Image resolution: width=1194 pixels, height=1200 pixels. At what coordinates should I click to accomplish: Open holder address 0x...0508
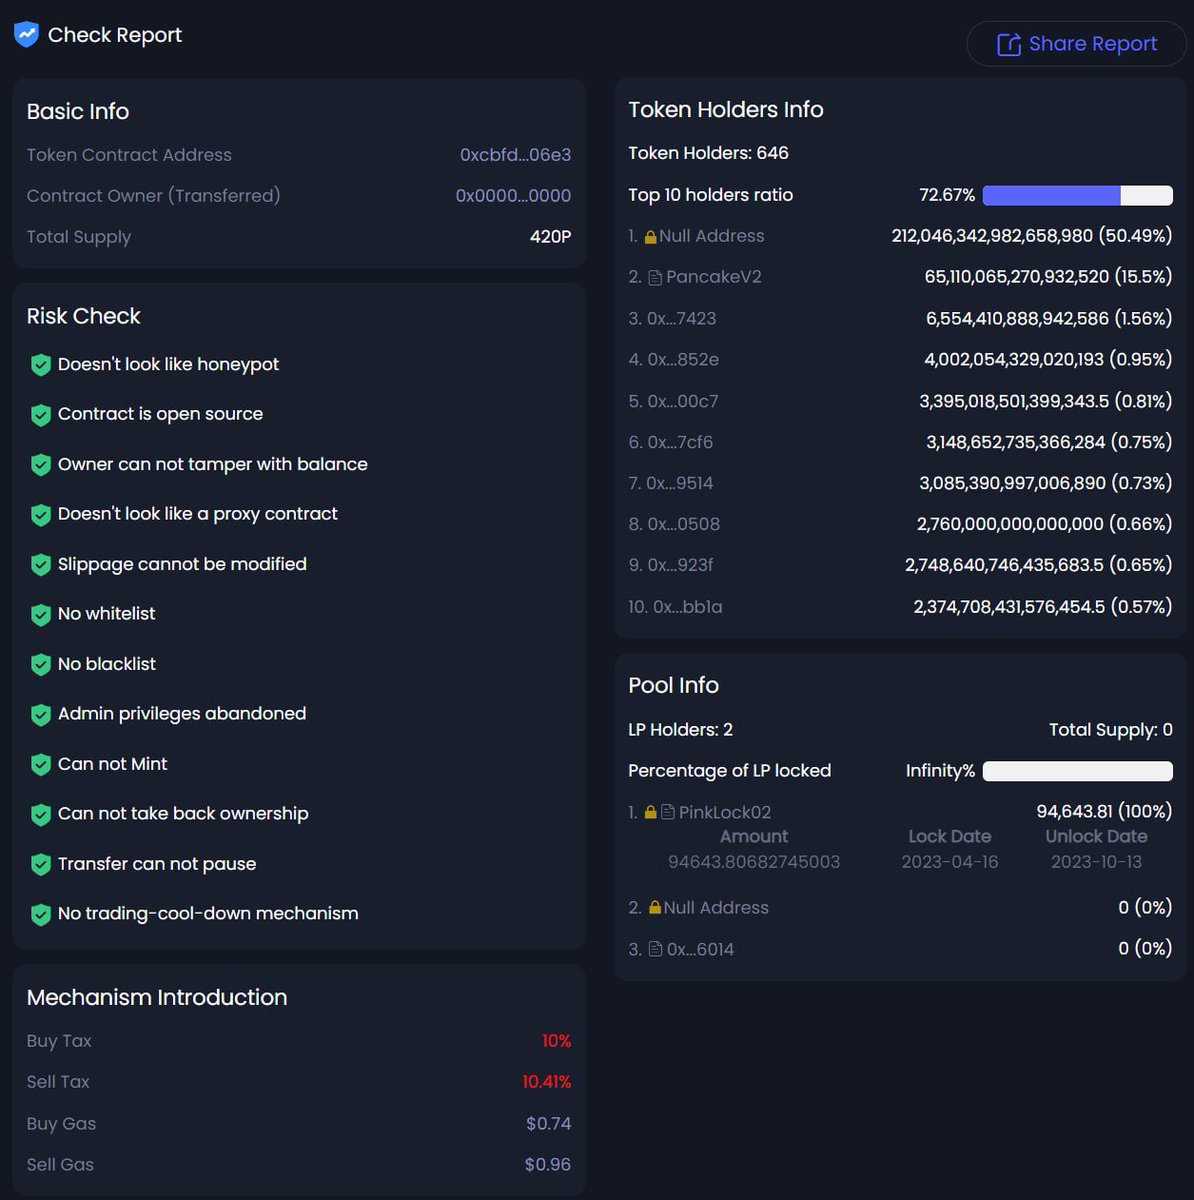pos(684,524)
